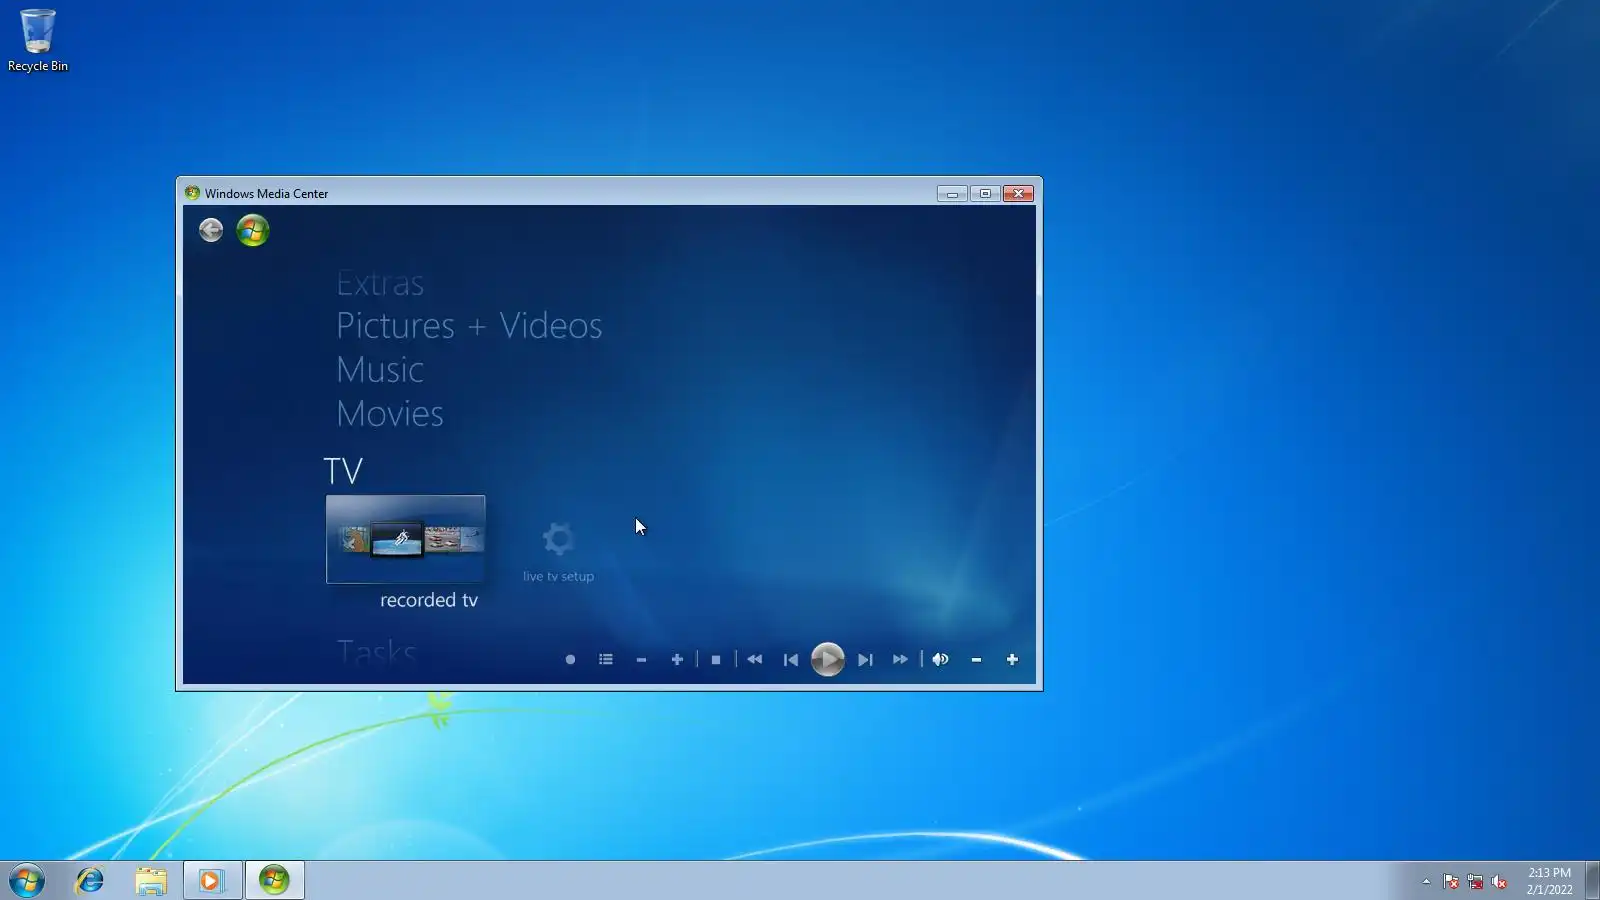
Task: Go back using the Media Center back arrow
Action: click(x=211, y=230)
